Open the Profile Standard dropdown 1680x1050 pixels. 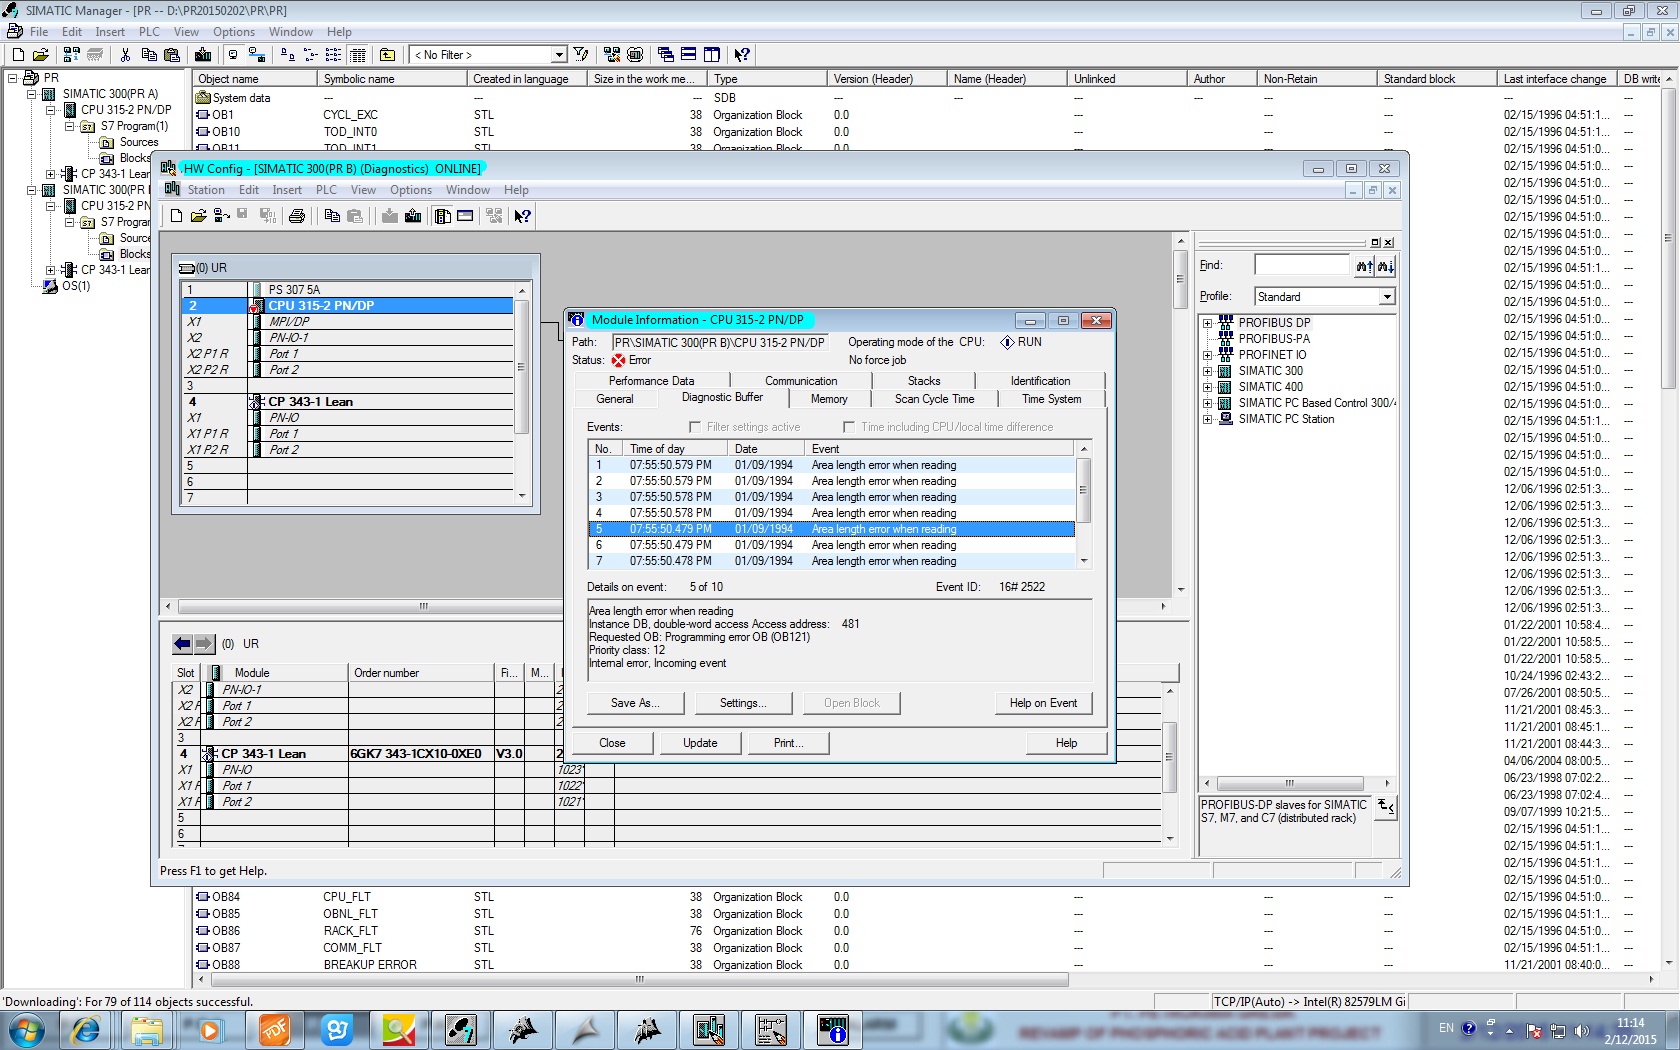click(x=1386, y=297)
